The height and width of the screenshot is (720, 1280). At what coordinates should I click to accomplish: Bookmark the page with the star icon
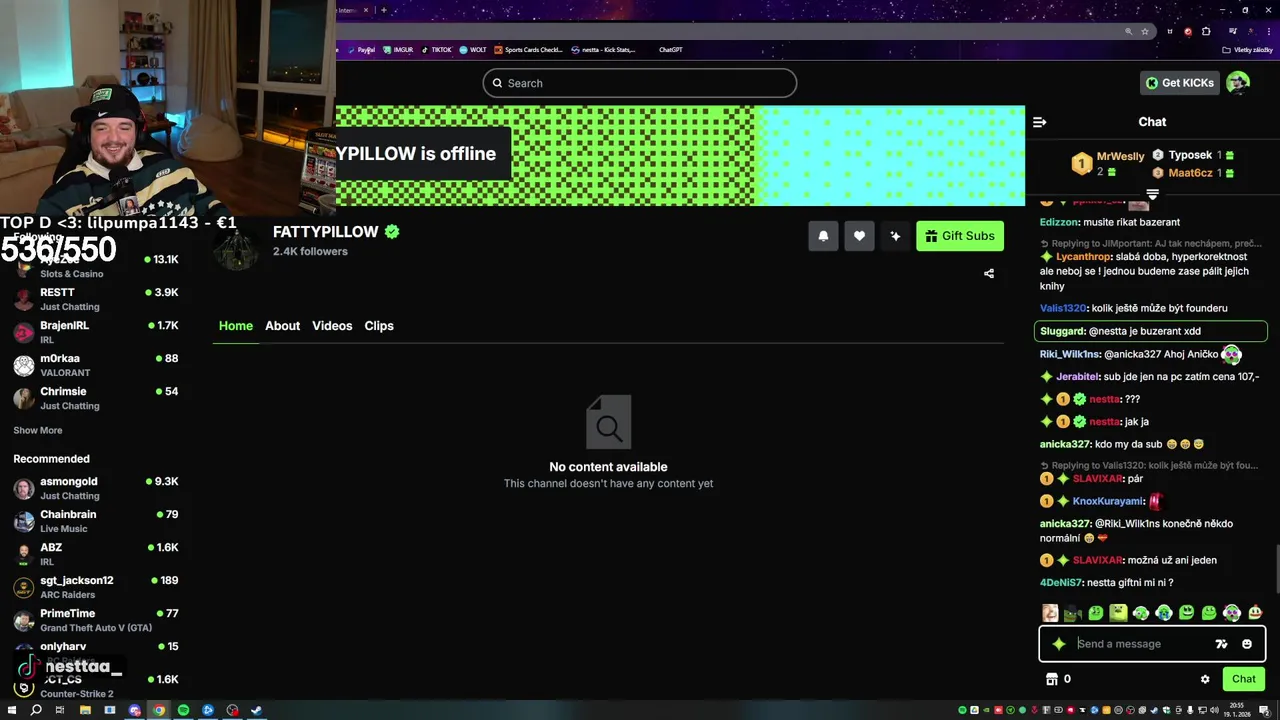click(1145, 31)
